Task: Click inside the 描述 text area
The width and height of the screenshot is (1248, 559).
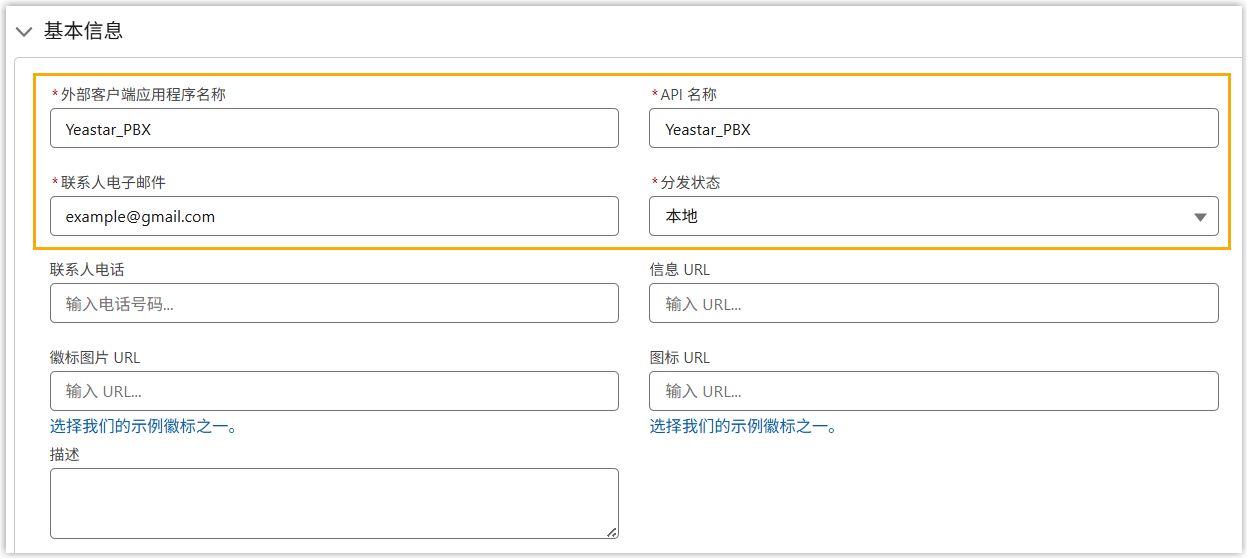Action: point(334,503)
